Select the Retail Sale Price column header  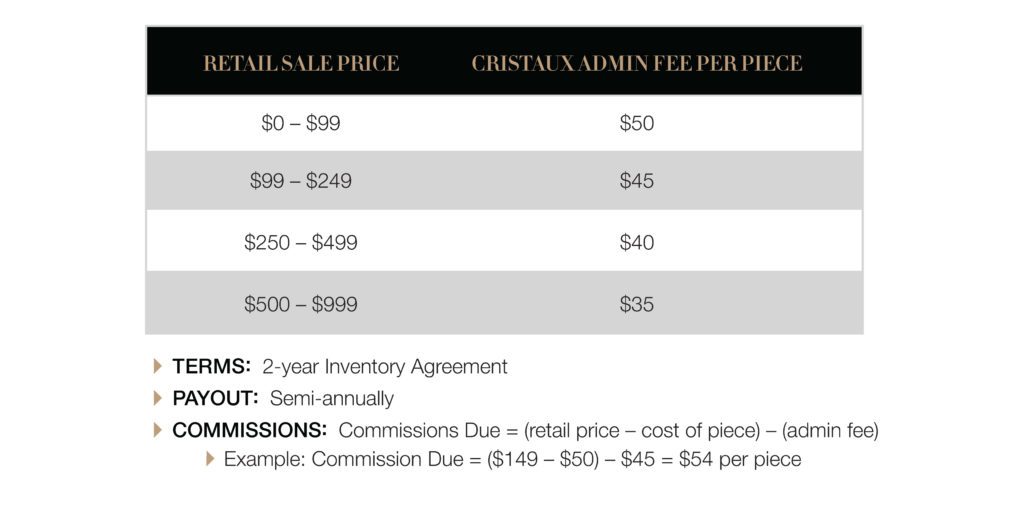(301, 63)
